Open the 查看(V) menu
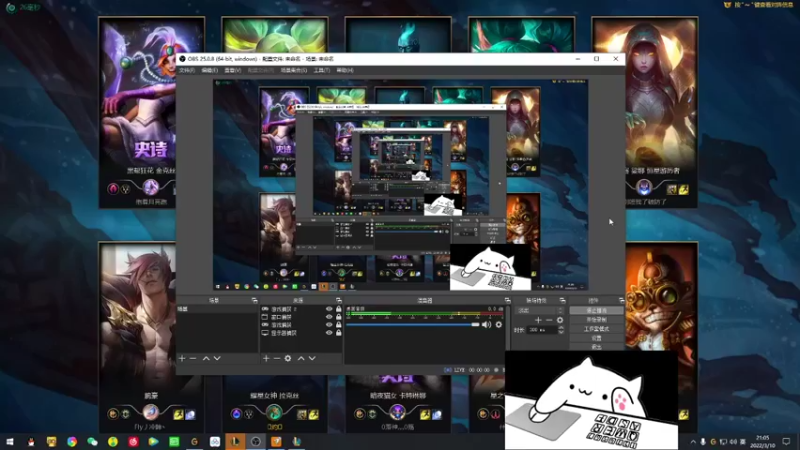800x450 pixels. point(232,70)
